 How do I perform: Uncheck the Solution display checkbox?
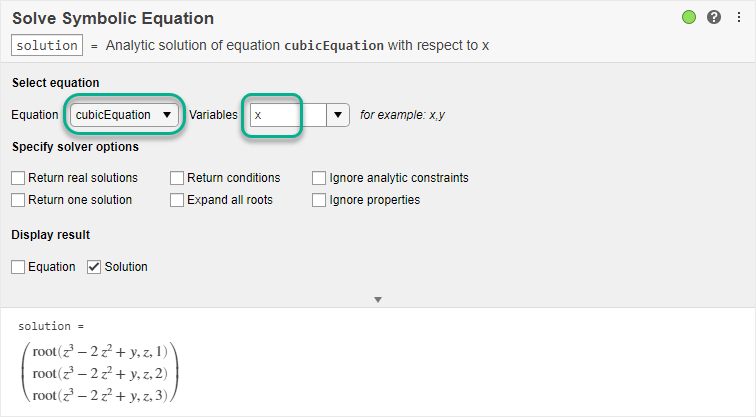pos(94,267)
